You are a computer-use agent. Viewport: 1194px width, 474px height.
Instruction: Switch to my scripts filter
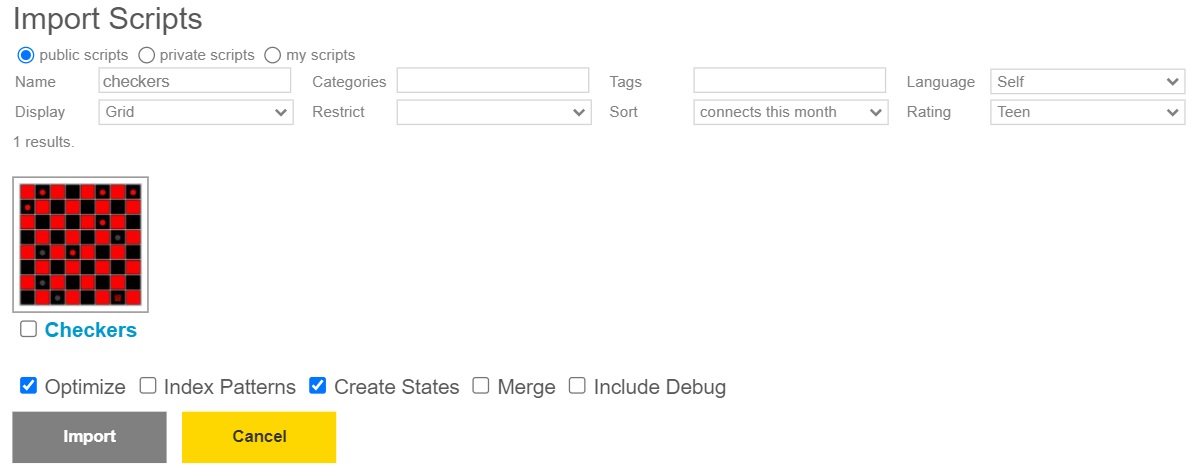coord(273,55)
